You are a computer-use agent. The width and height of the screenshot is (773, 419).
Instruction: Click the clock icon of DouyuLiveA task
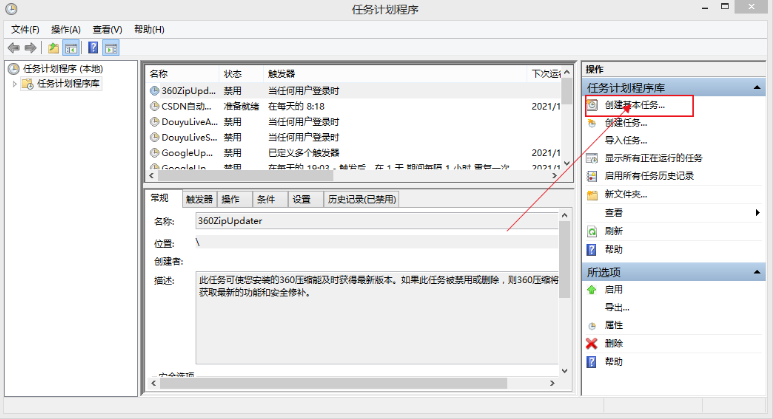[x=154, y=122]
